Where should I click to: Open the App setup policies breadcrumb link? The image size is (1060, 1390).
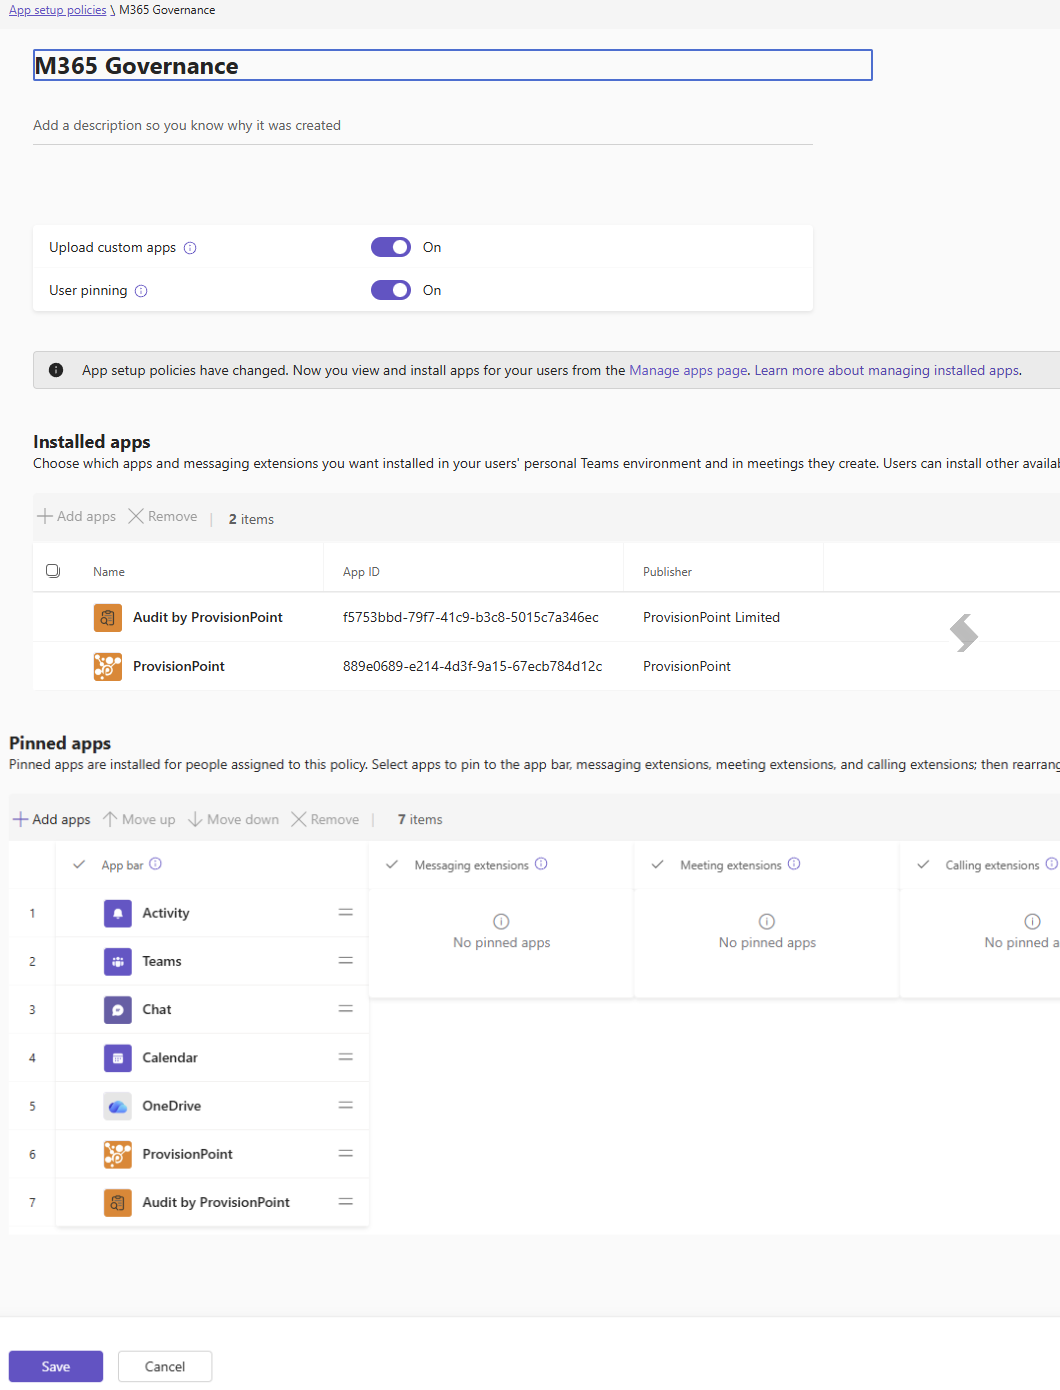tap(58, 10)
